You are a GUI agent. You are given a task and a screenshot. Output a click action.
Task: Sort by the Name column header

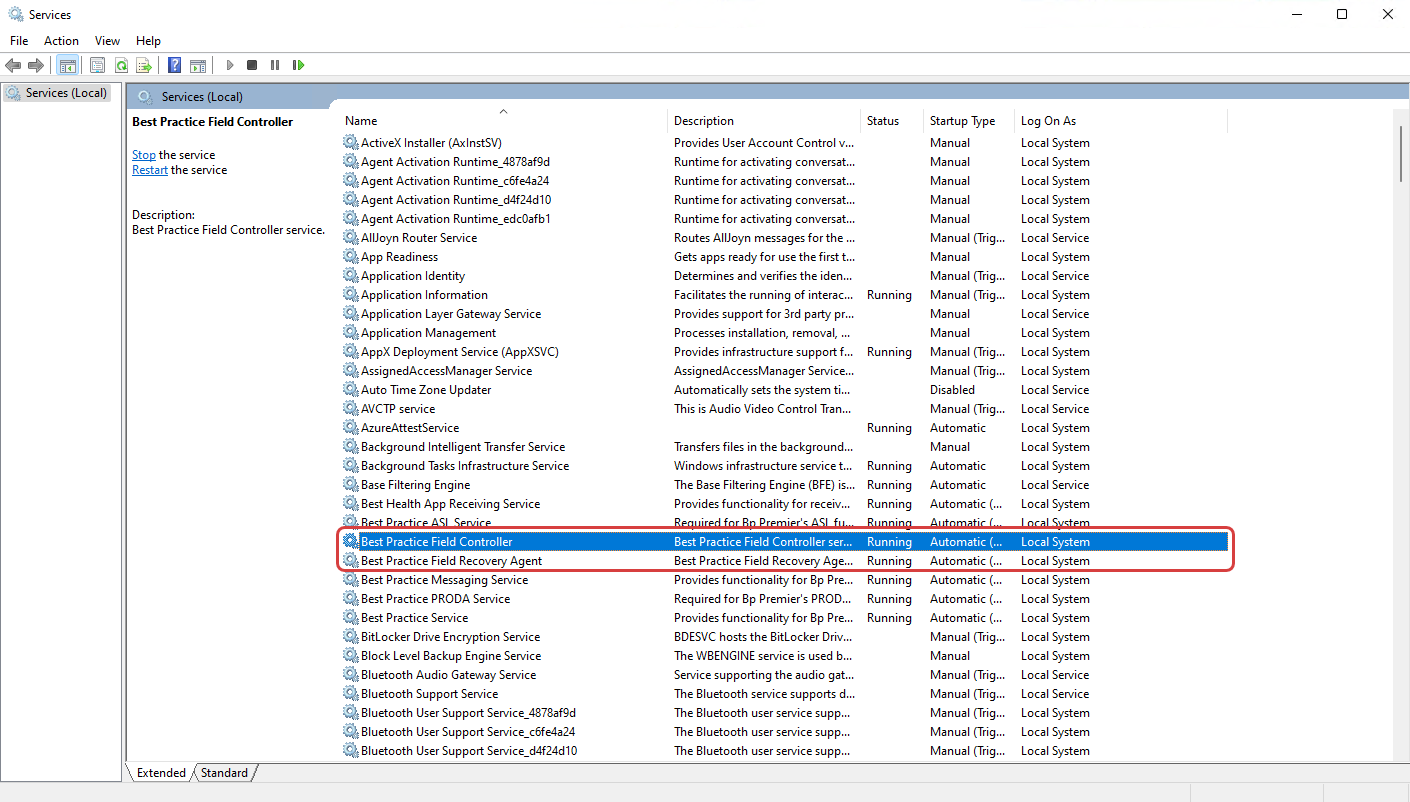[x=503, y=121]
